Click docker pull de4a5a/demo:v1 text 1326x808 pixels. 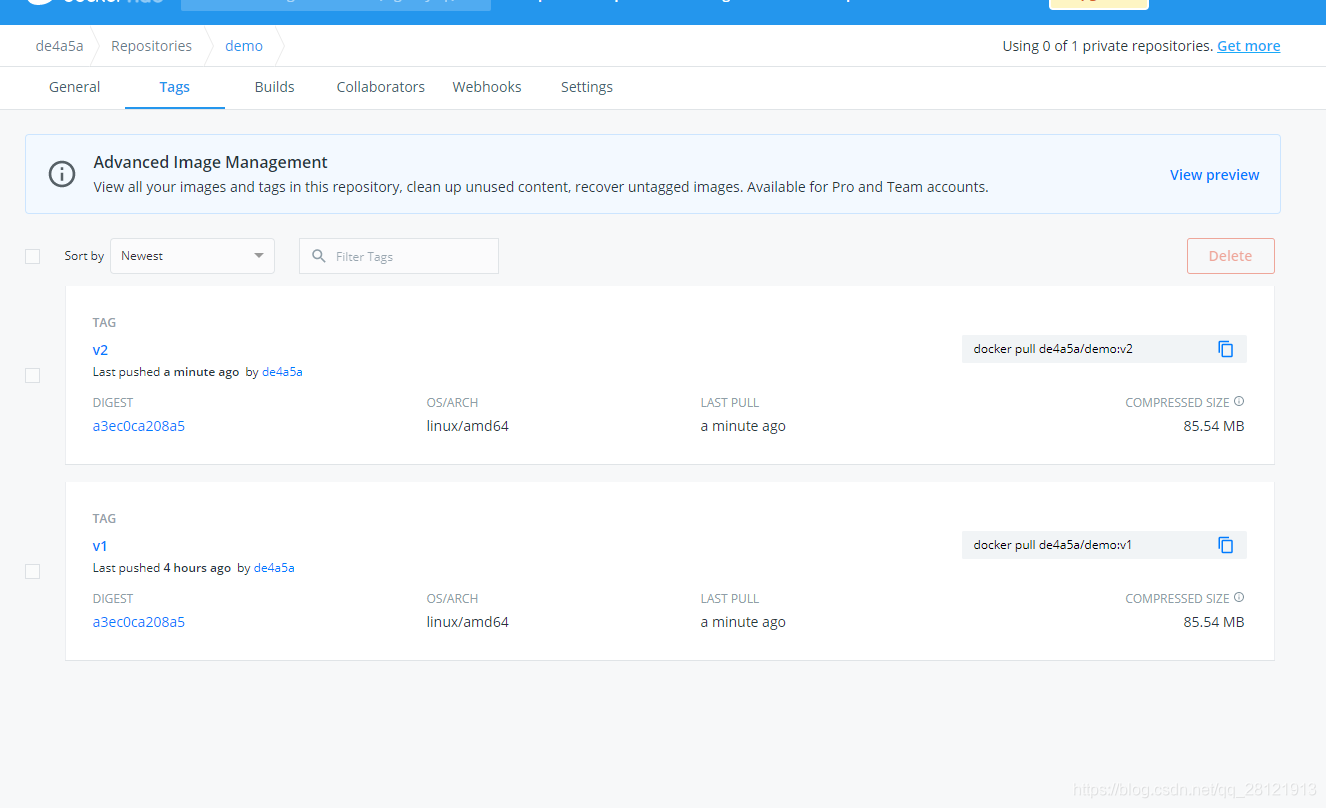pos(1053,545)
